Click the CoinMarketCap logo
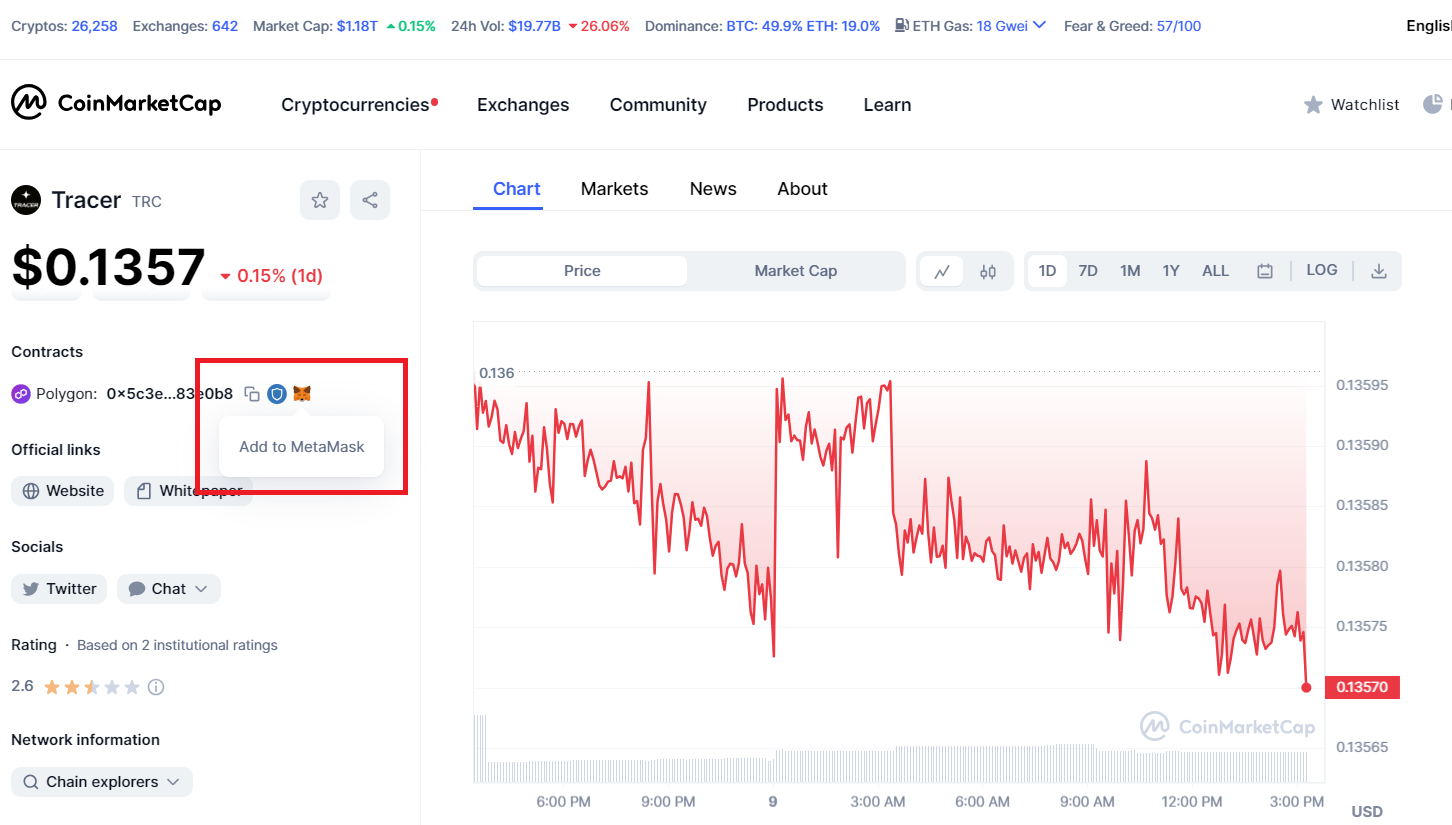 pos(116,103)
